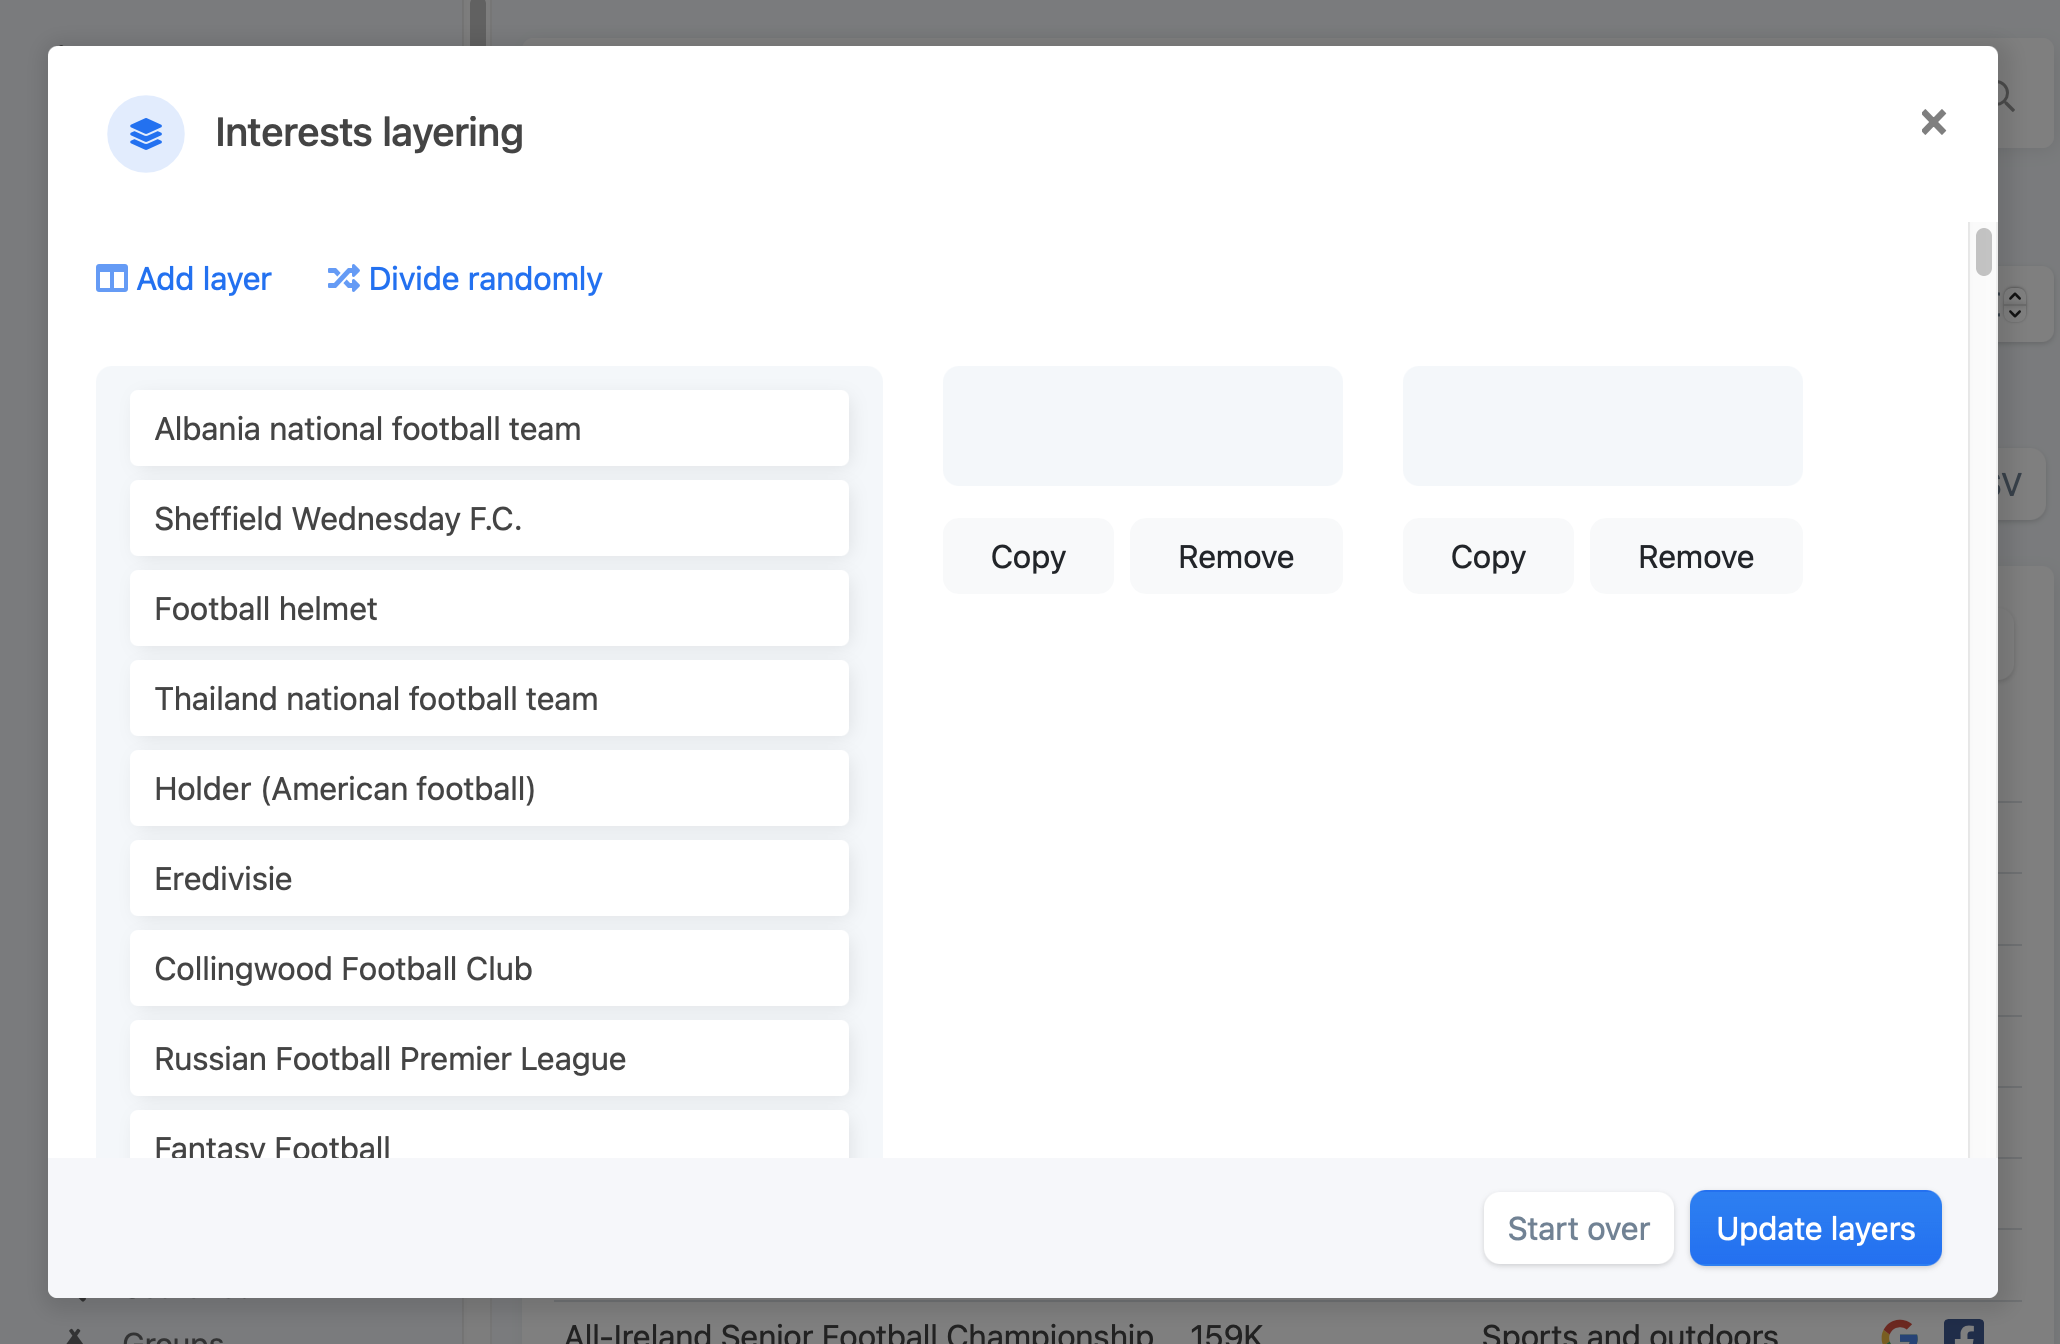
Task: Click the Divide randomly shuffle icon
Action: pos(342,278)
